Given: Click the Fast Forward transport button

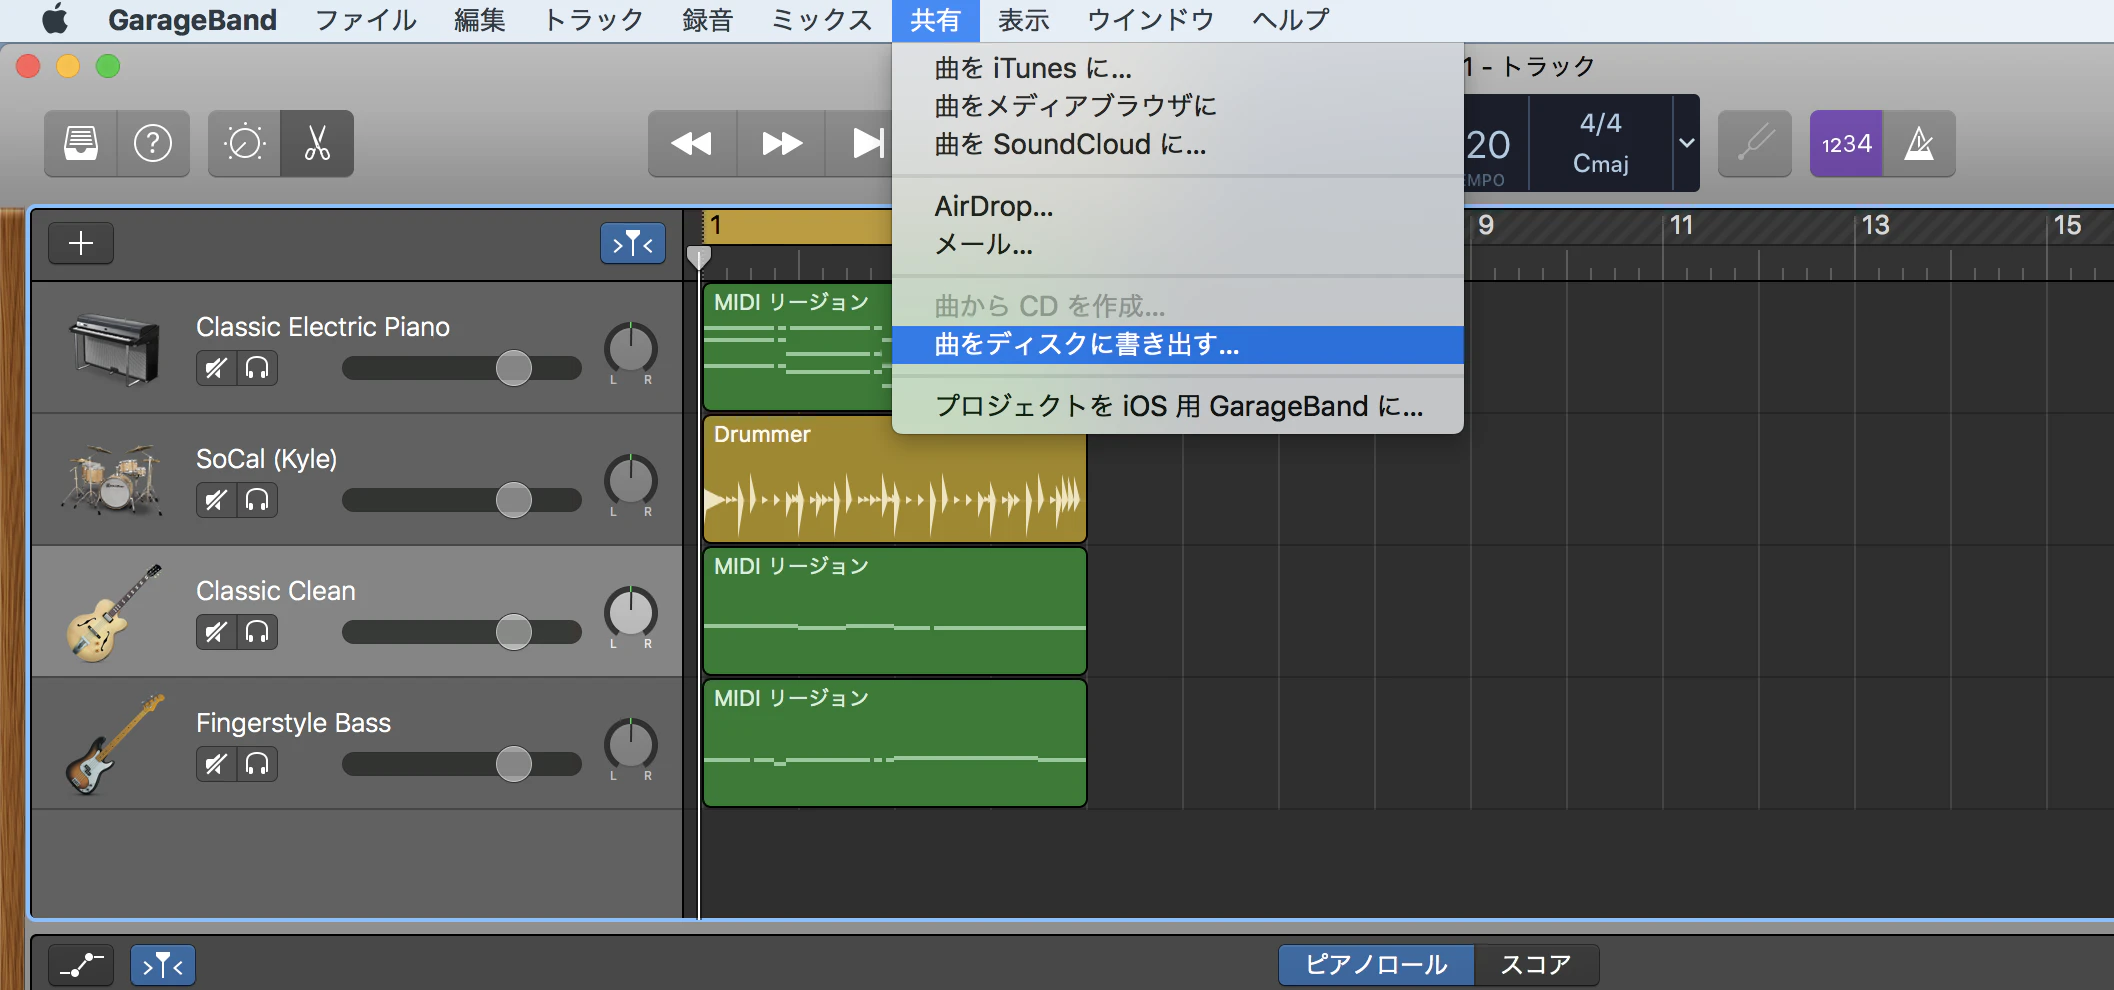Looking at the screenshot, I should [781, 143].
